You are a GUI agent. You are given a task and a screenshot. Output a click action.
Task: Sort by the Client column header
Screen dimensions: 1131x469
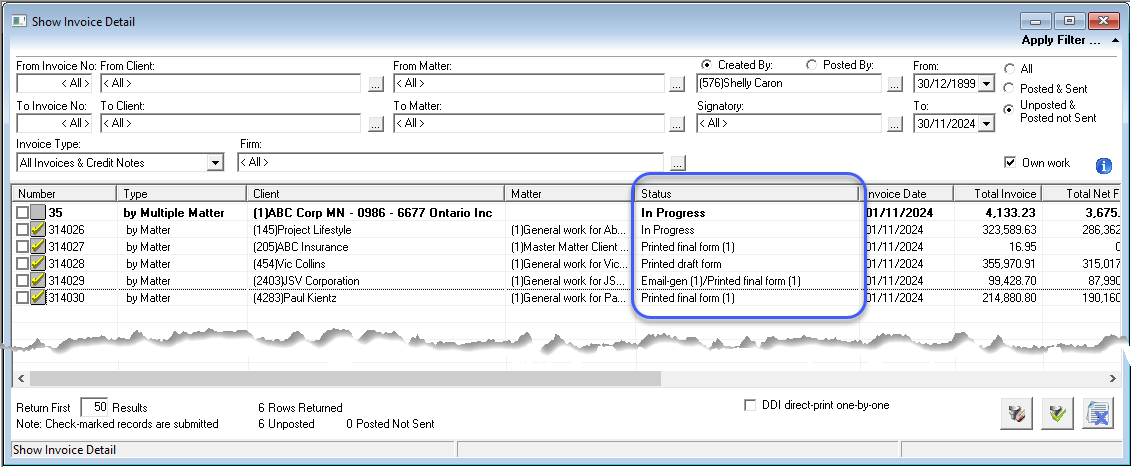click(x=376, y=193)
